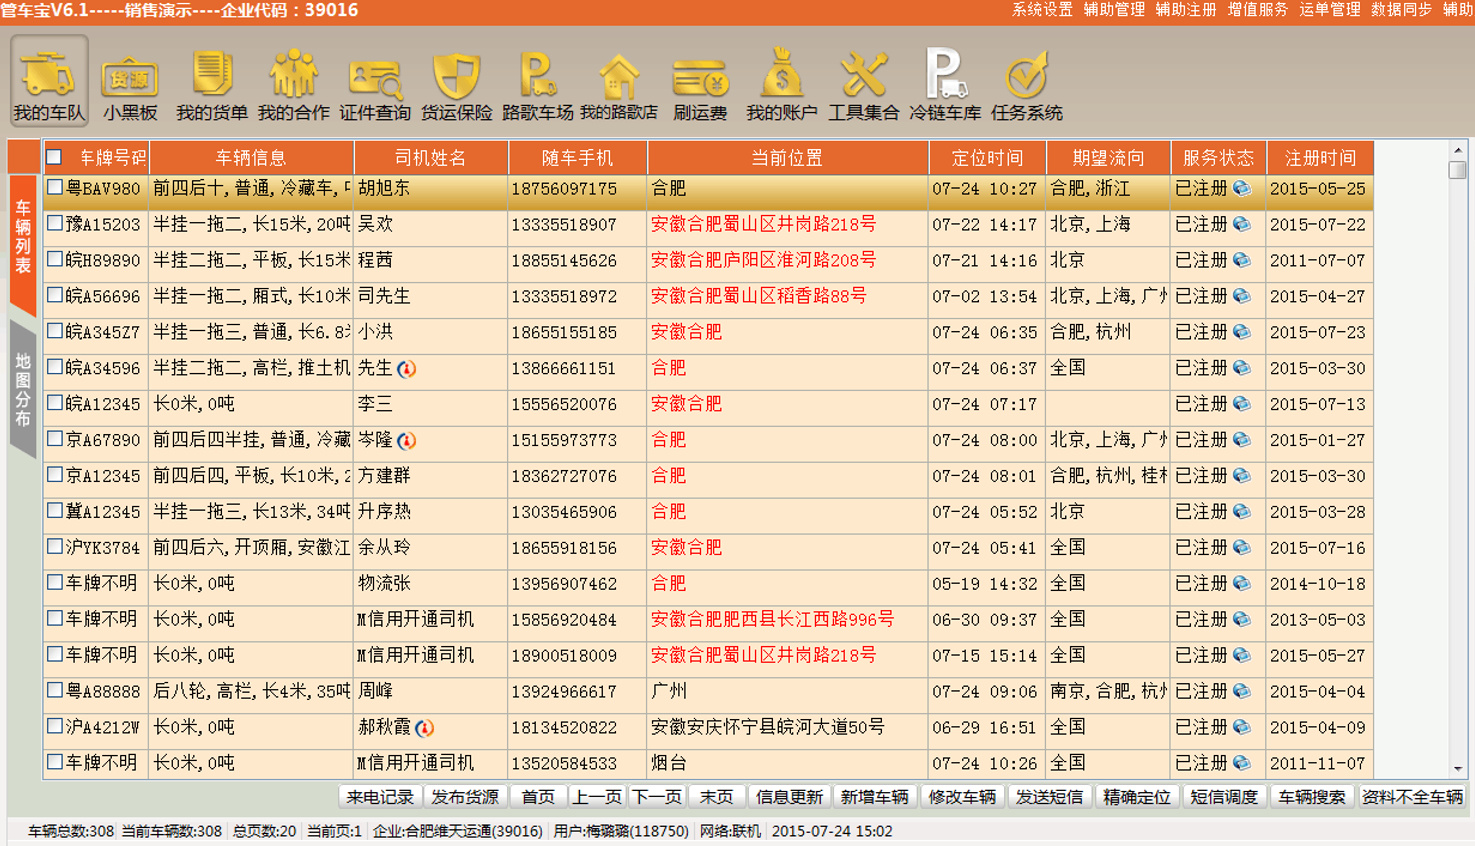This screenshot has width=1475, height=846.
Task: Go to 首页 first page
Action: point(538,797)
